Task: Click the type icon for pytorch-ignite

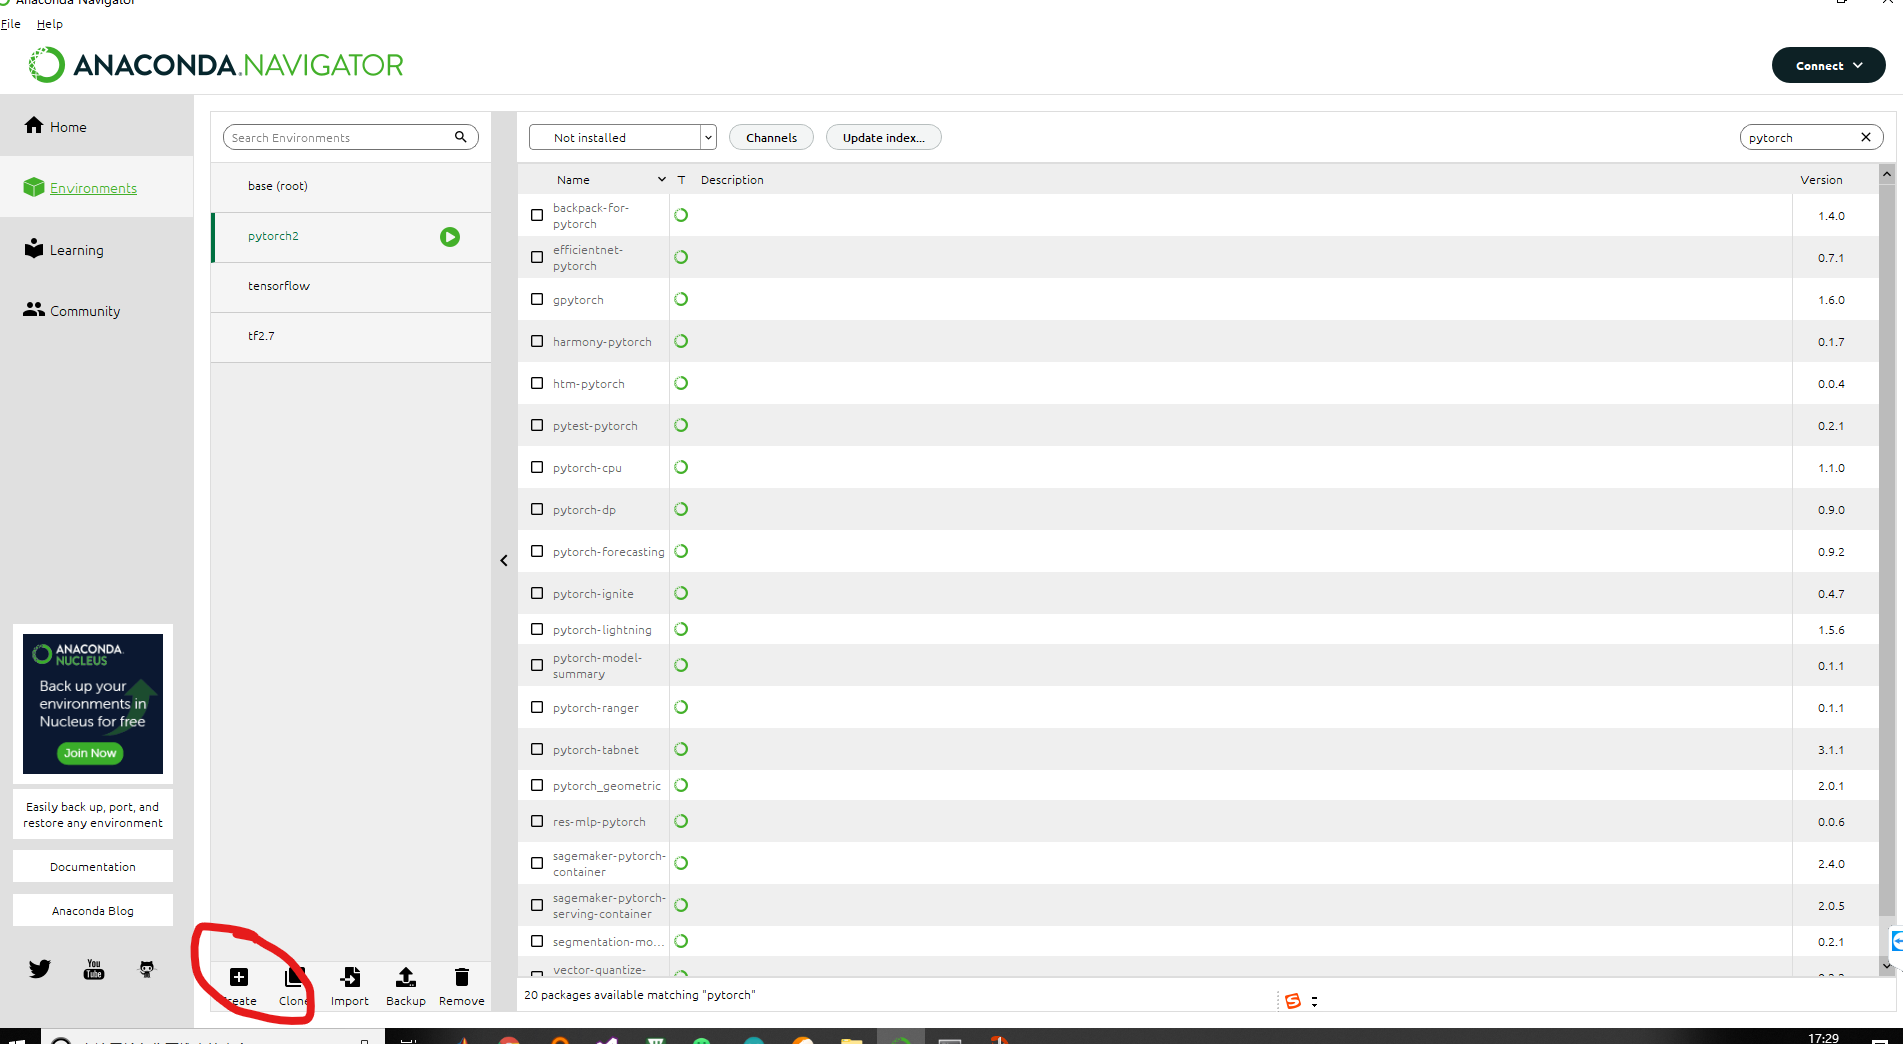Action: pyautogui.click(x=681, y=593)
